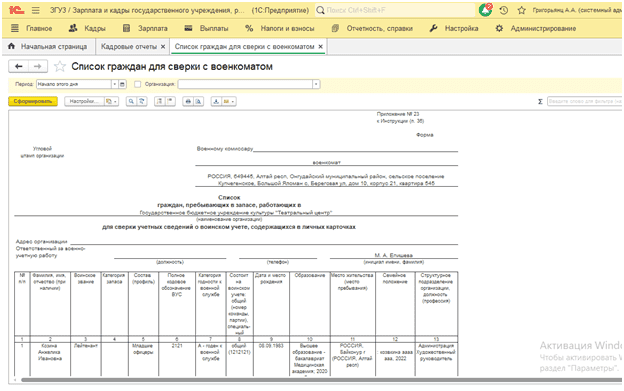
Task: Click the sigma sum icon
Action: pyautogui.click(x=540, y=101)
